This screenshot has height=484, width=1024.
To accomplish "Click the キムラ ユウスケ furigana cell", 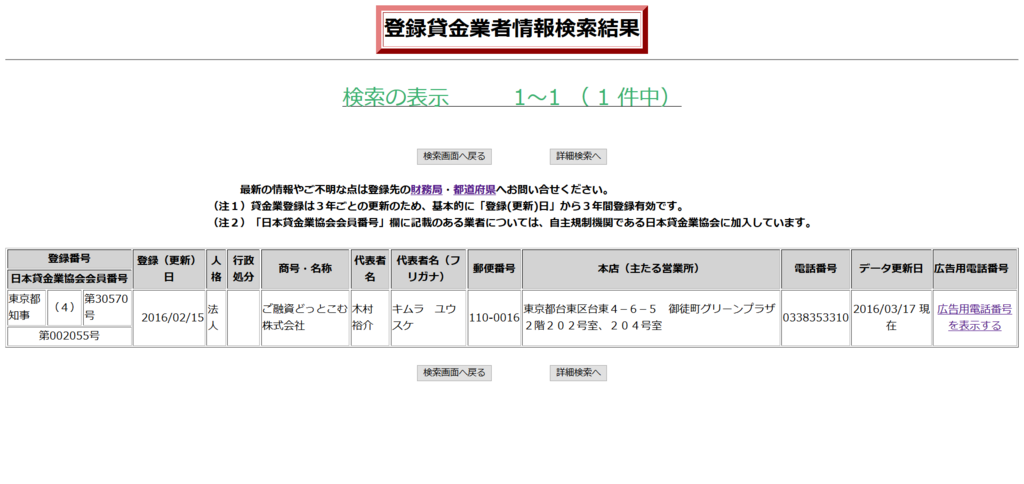I will point(428,318).
